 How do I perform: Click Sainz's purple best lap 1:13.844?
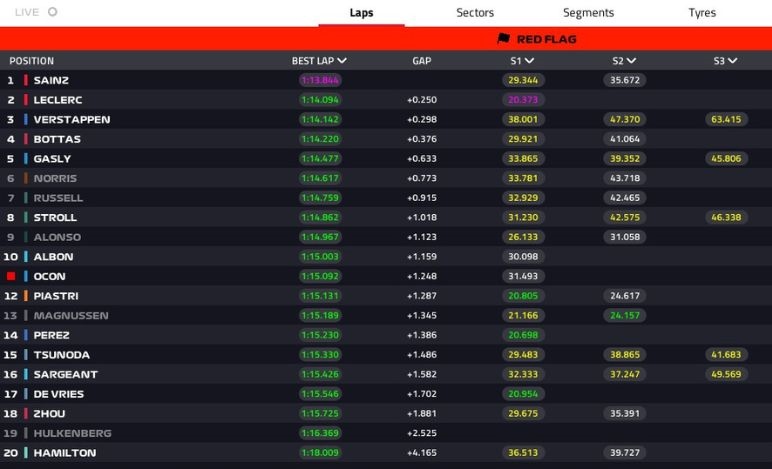(x=320, y=80)
